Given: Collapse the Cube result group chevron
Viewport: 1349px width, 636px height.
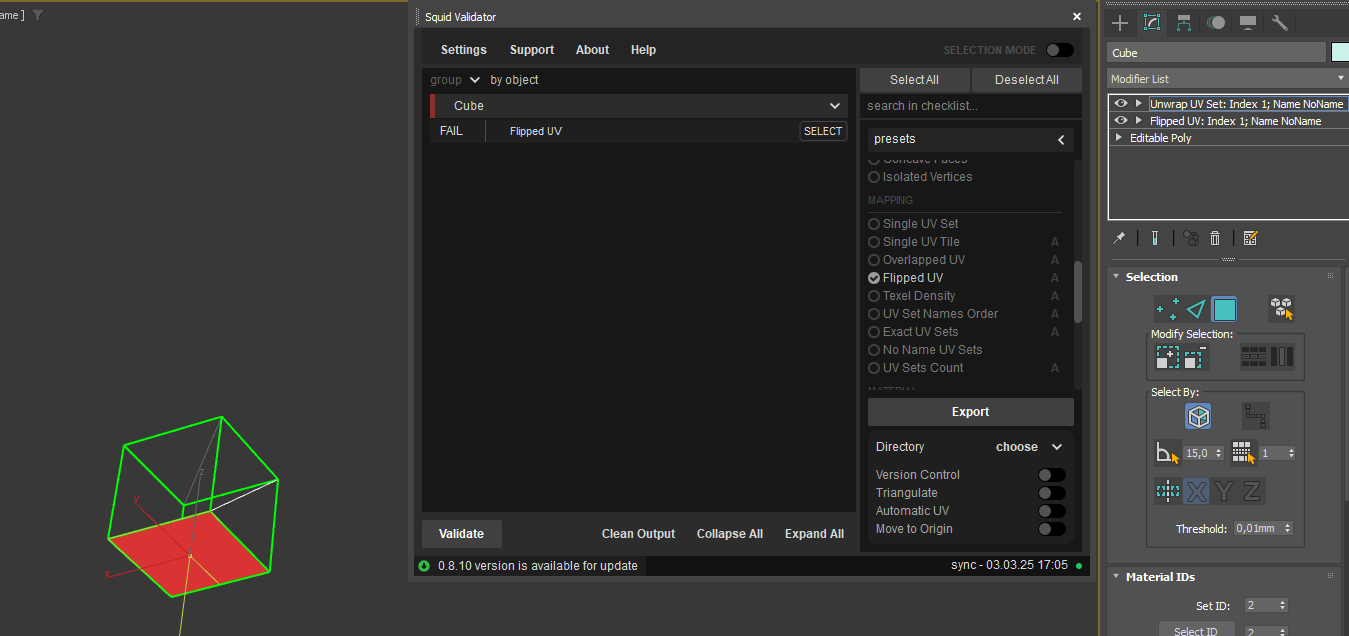Looking at the screenshot, I should pos(835,106).
